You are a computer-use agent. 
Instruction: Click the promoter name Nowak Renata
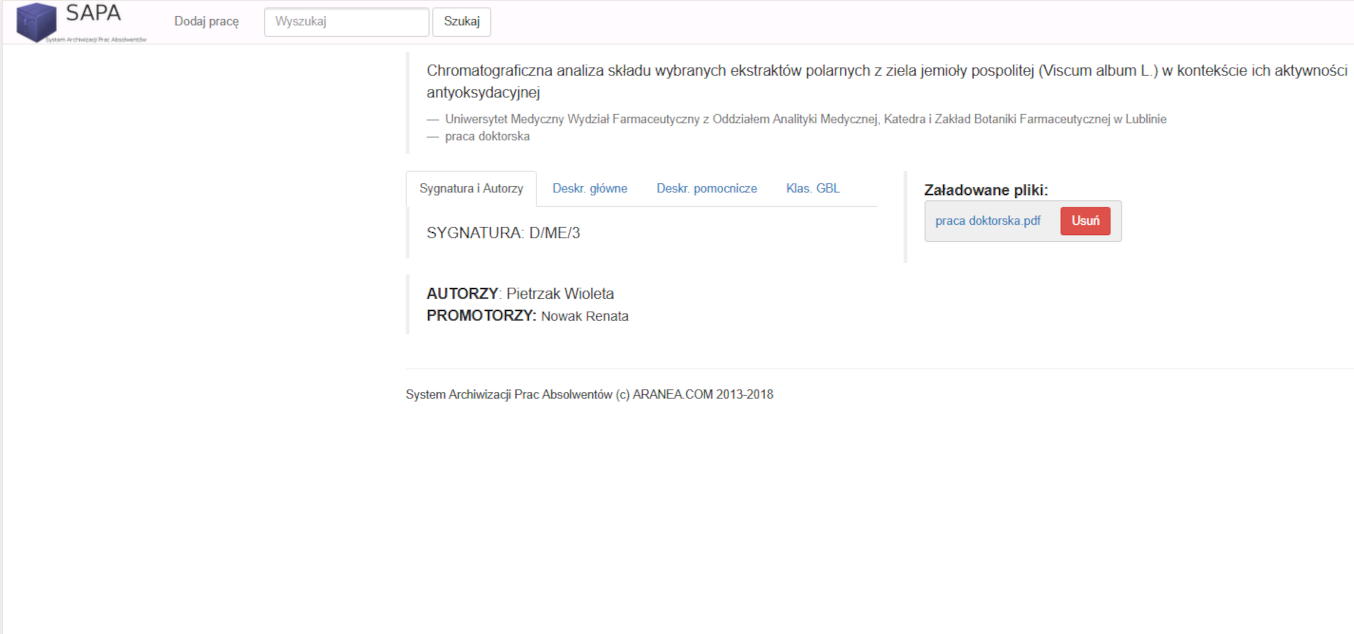click(x=584, y=316)
